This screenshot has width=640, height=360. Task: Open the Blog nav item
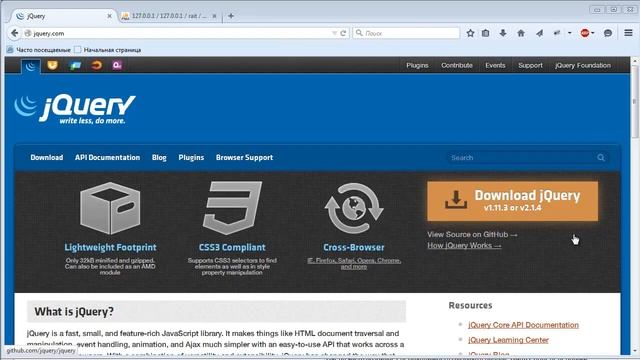(159, 158)
